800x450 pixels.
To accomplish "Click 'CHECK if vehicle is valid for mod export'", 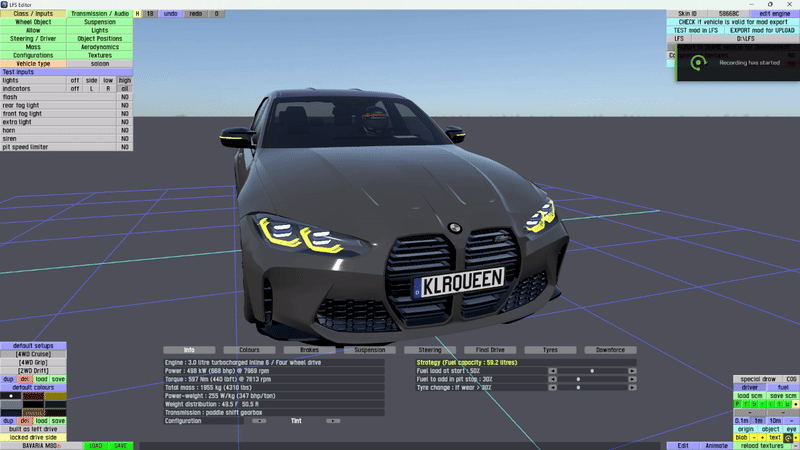I will point(733,22).
